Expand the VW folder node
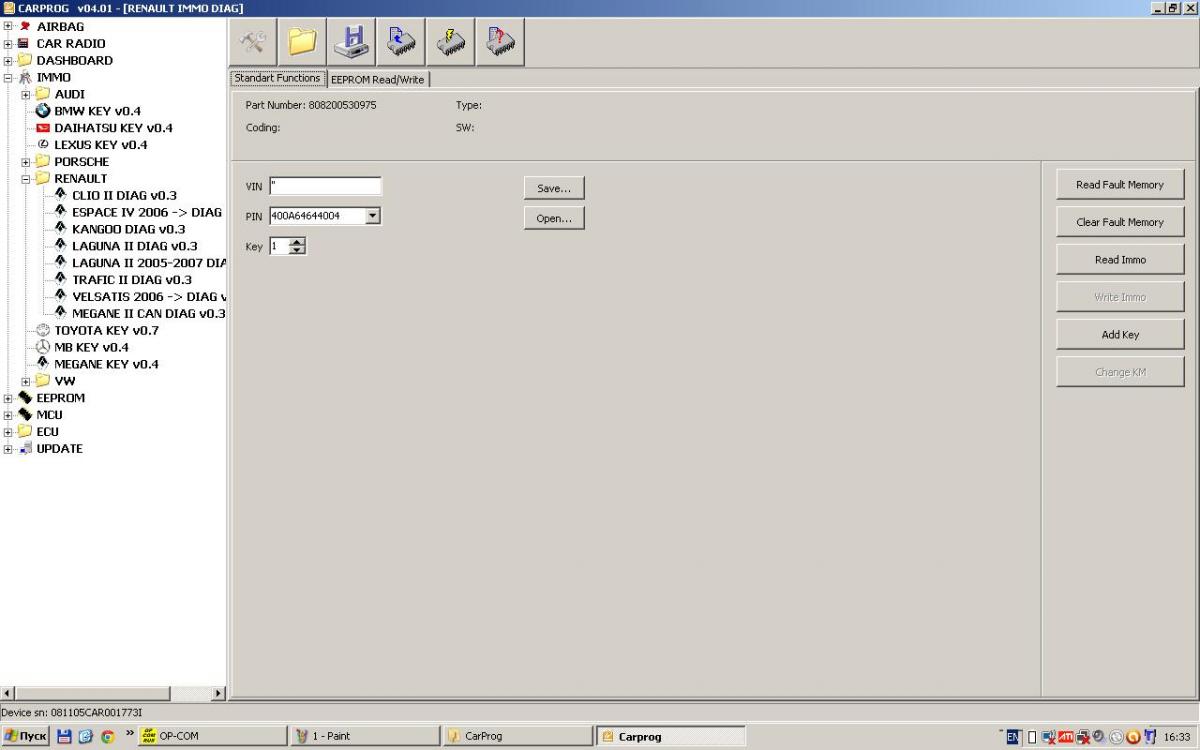 click(x=26, y=381)
